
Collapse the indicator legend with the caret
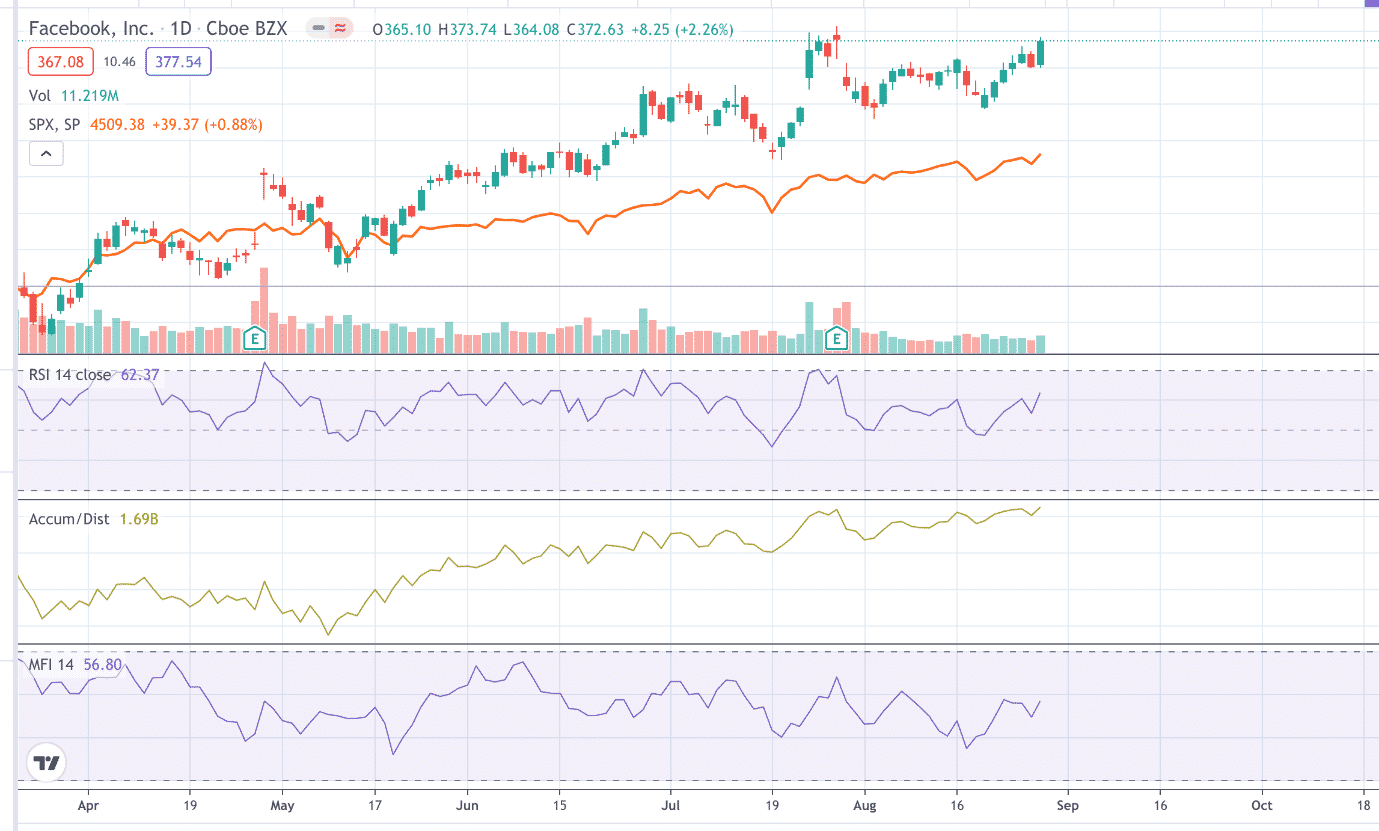47,154
